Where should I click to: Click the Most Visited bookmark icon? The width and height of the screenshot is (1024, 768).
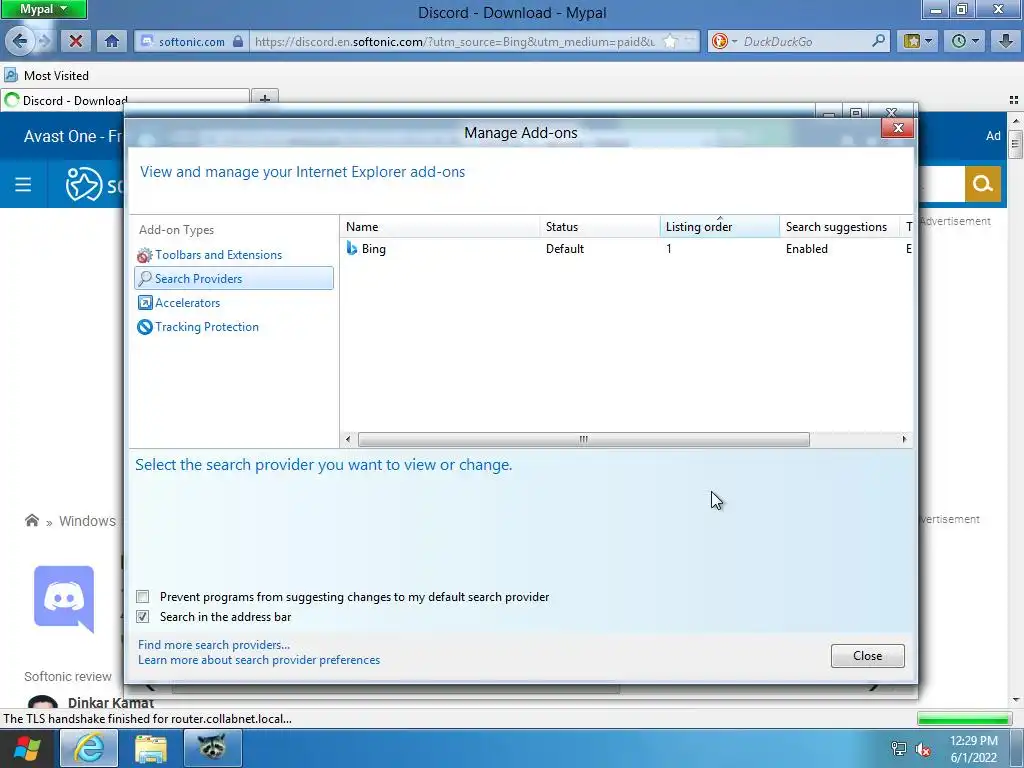11,76
